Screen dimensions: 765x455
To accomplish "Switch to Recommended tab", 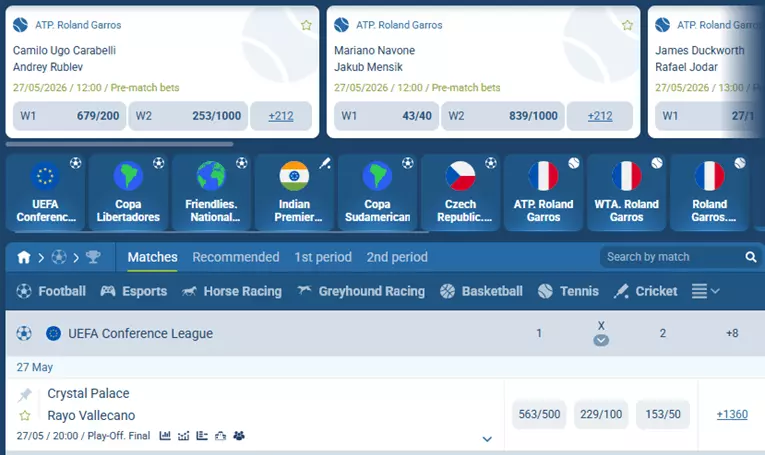I will [236, 257].
